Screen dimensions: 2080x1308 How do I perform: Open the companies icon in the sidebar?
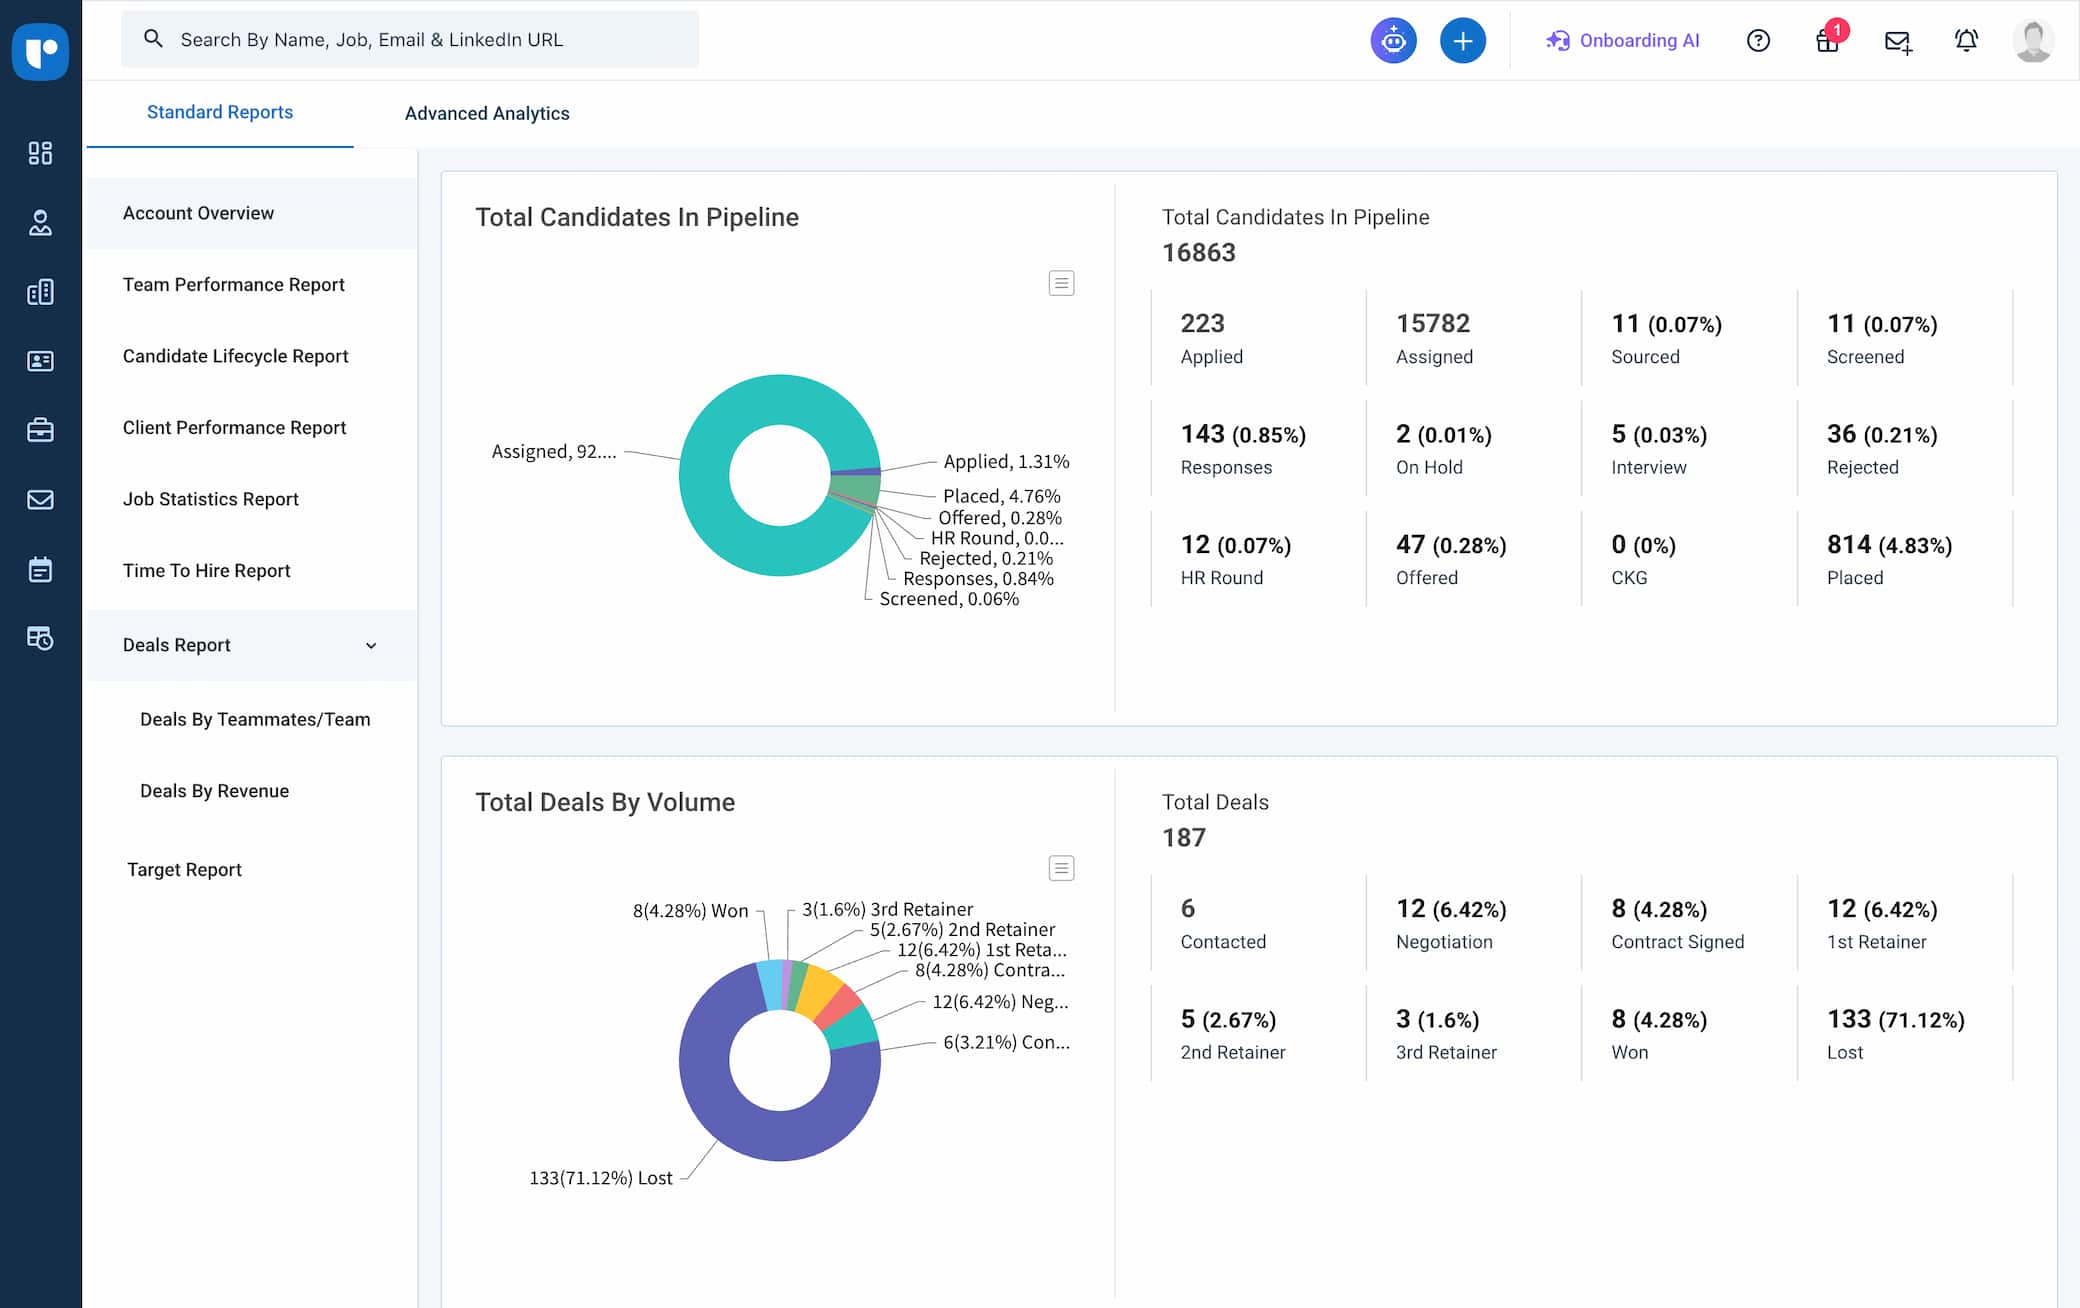click(x=40, y=292)
